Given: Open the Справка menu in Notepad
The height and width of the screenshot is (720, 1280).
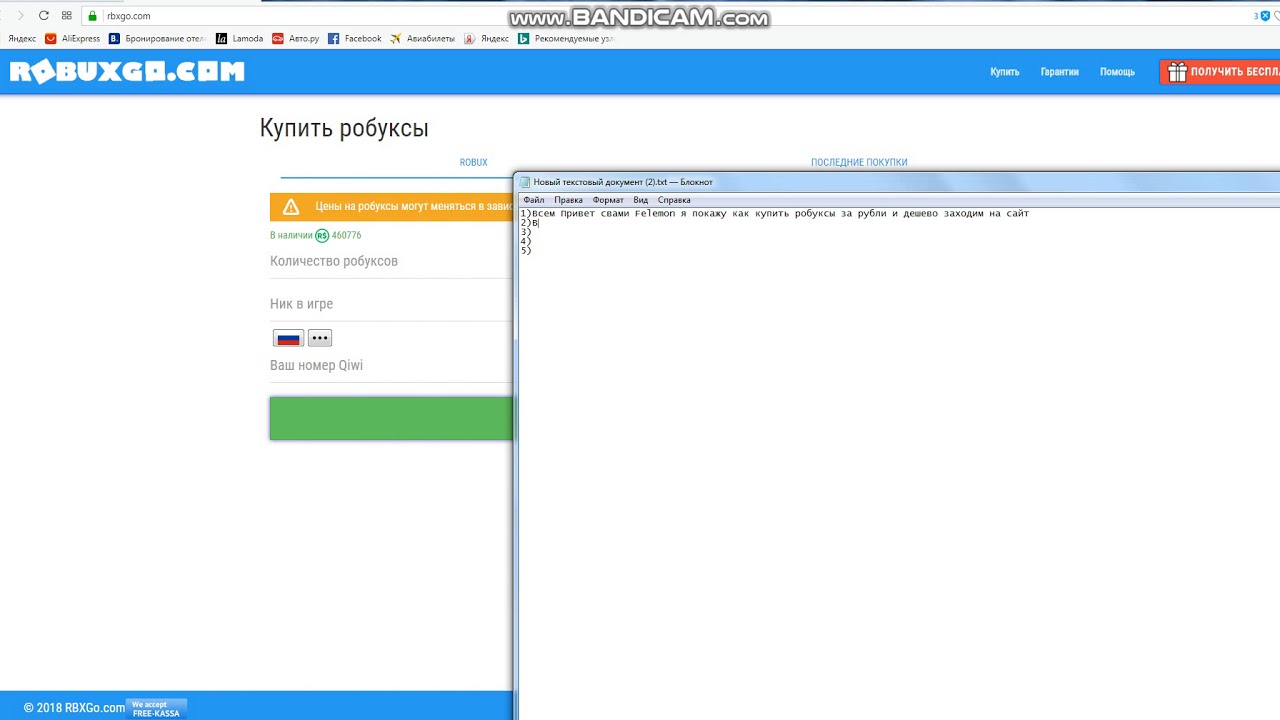Looking at the screenshot, I should [674, 200].
